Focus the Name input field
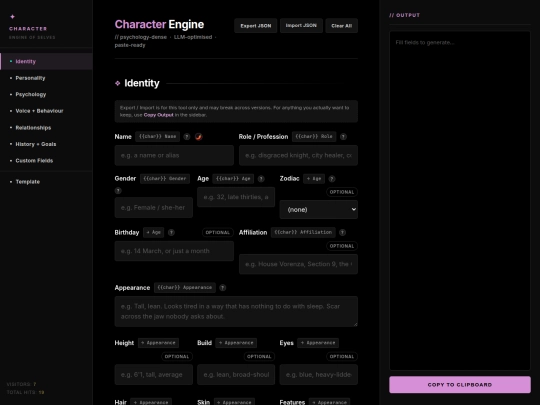 174,155
